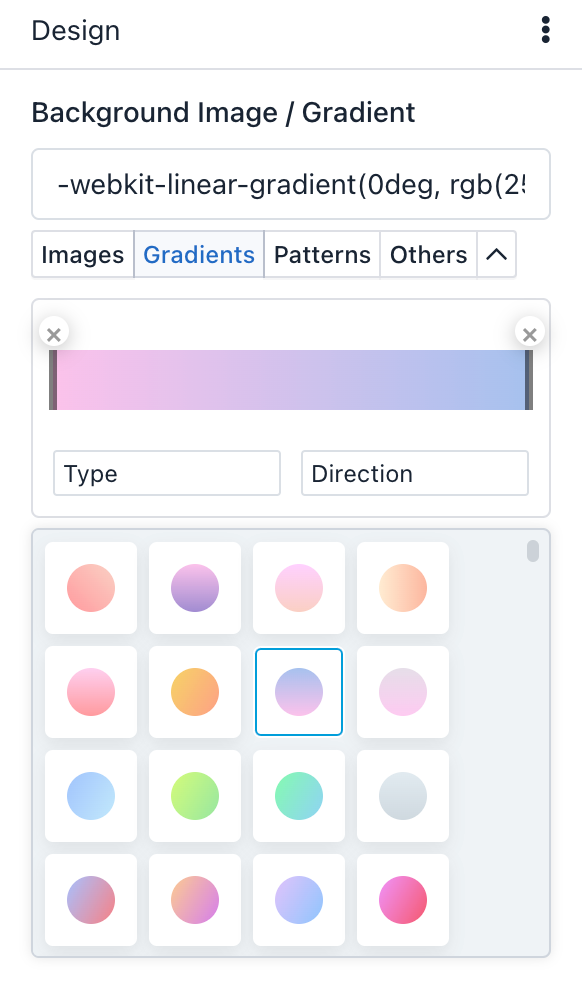Select the magenta gradient preset bottom-right
The image size is (582, 985).
[x=402, y=900]
